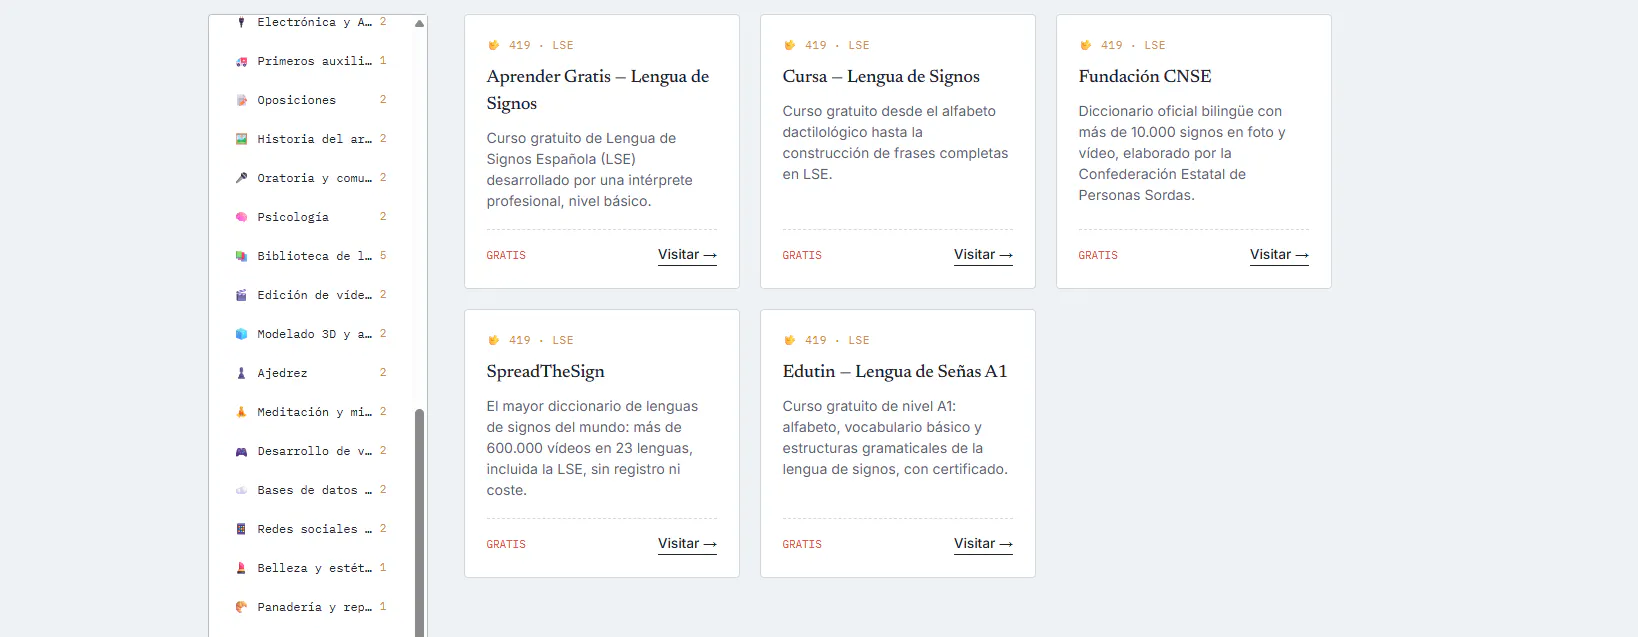1638x637 pixels.
Task: Click the Belleza y estética lipstick icon
Action: 241,568
